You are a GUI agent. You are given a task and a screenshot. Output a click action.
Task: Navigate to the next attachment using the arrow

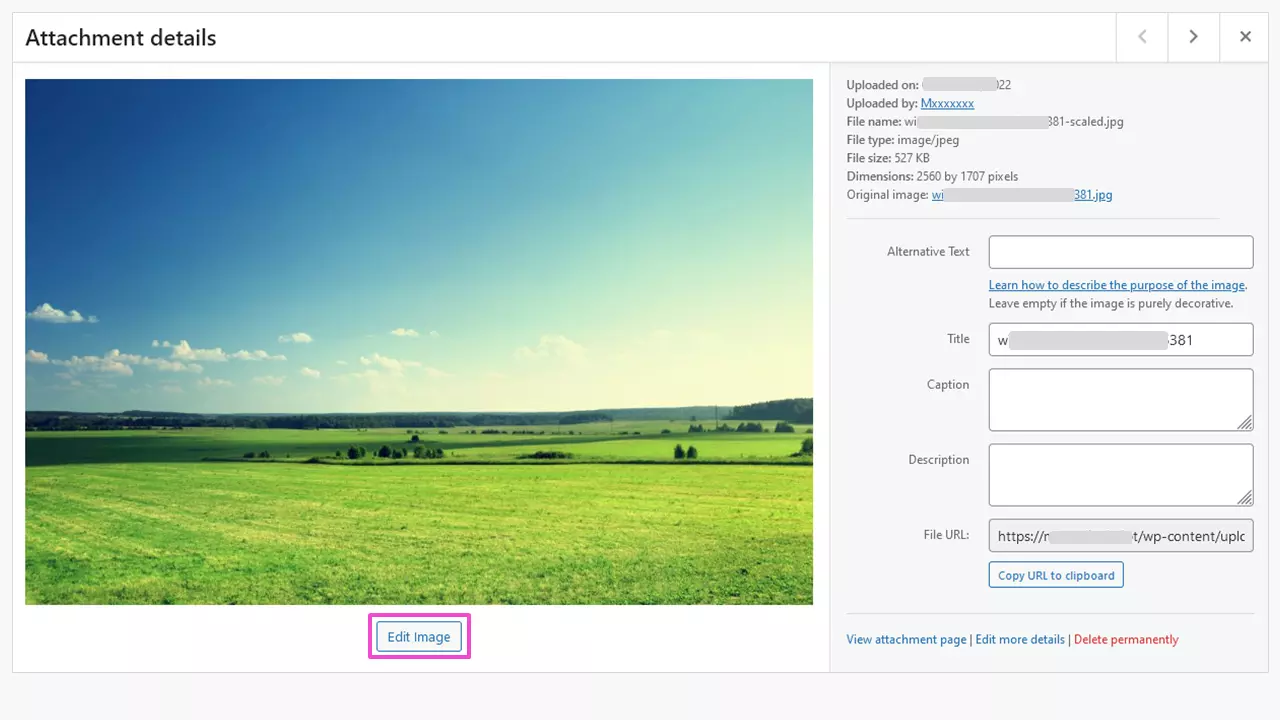tap(1193, 37)
